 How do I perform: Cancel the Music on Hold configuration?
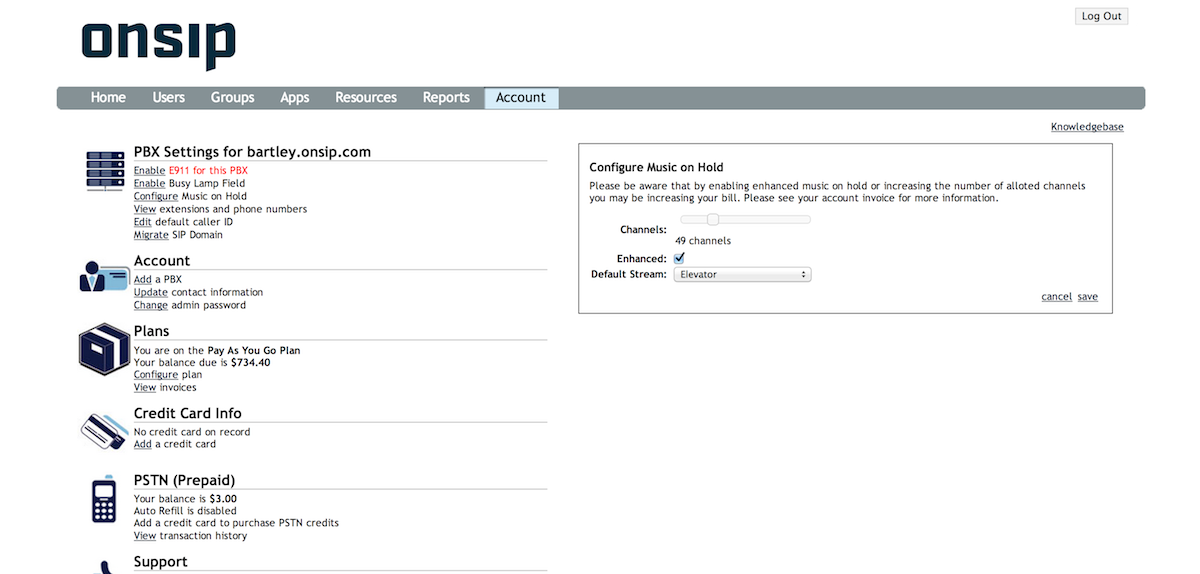pos(1056,297)
